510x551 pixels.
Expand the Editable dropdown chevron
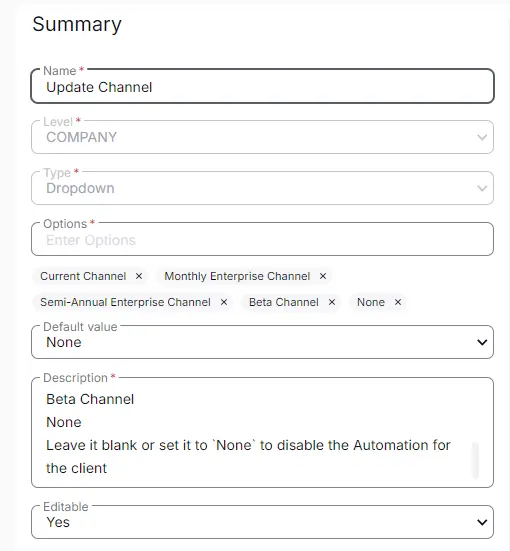482,523
